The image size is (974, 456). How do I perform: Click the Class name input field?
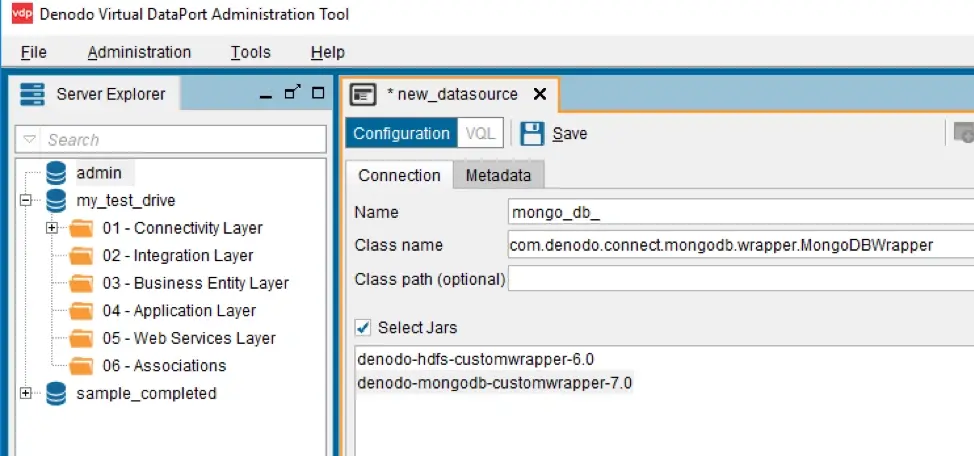coord(740,245)
